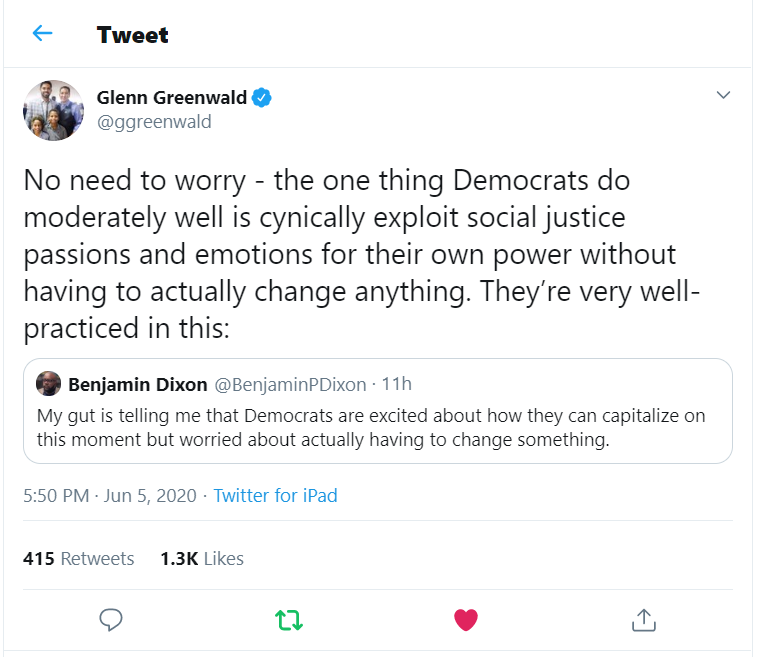View the 415 Retweets list

(79, 558)
